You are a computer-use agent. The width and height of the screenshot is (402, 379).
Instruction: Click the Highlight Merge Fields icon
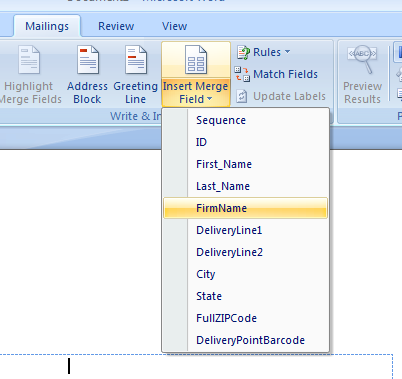point(29,60)
